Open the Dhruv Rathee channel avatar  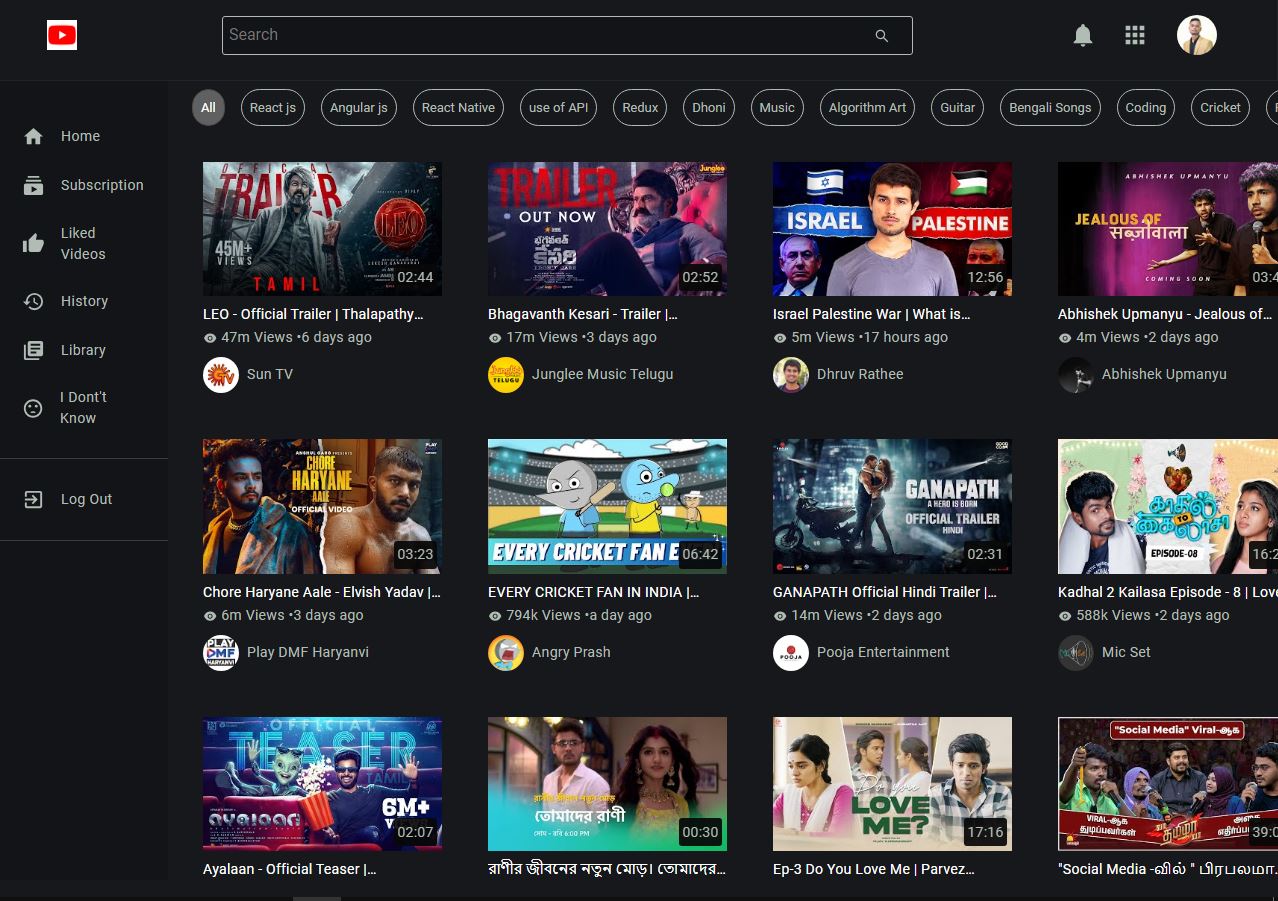click(x=791, y=375)
